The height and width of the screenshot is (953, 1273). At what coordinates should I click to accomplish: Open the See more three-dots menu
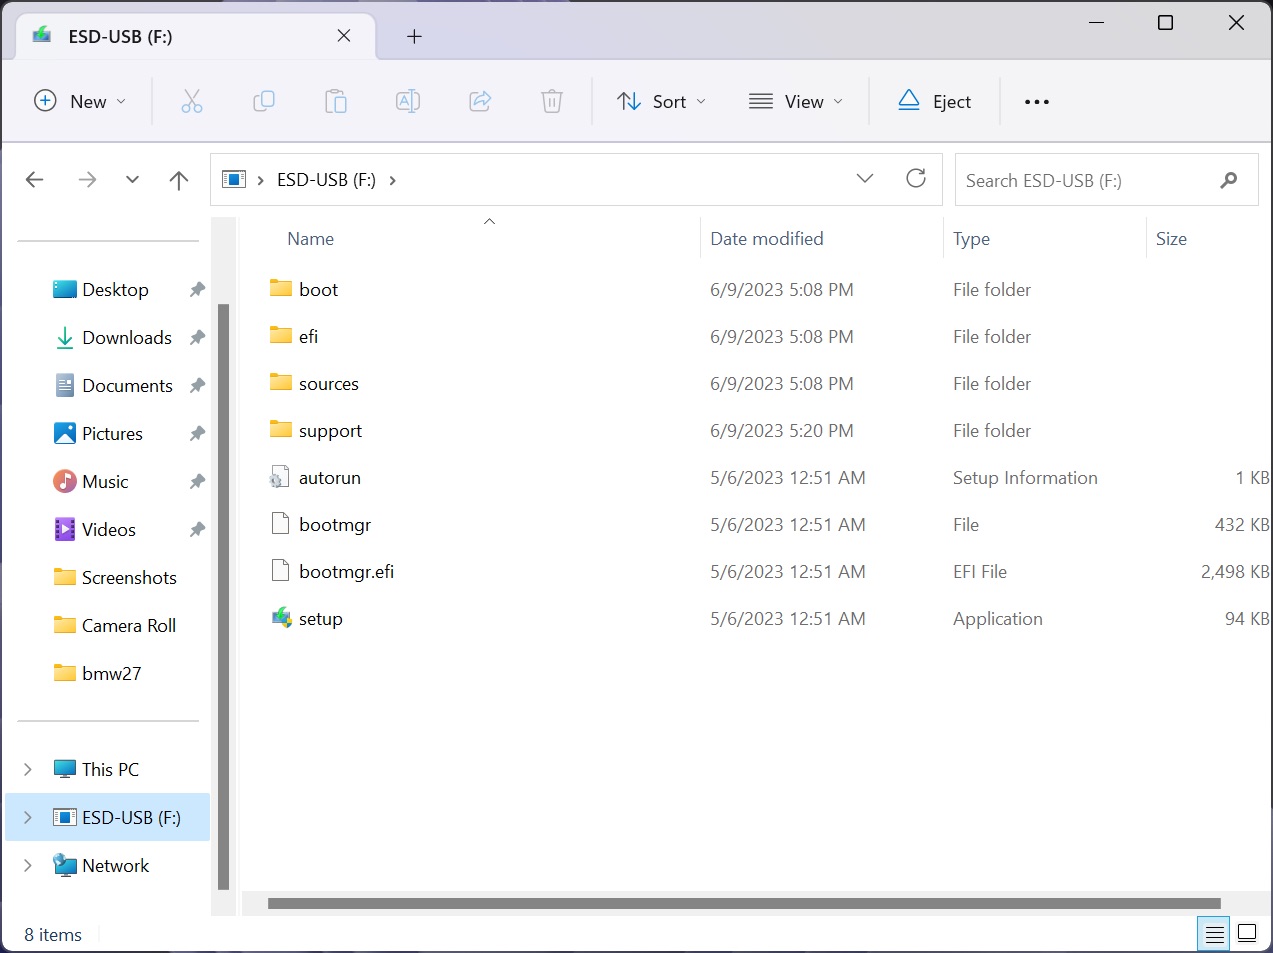(1037, 101)
